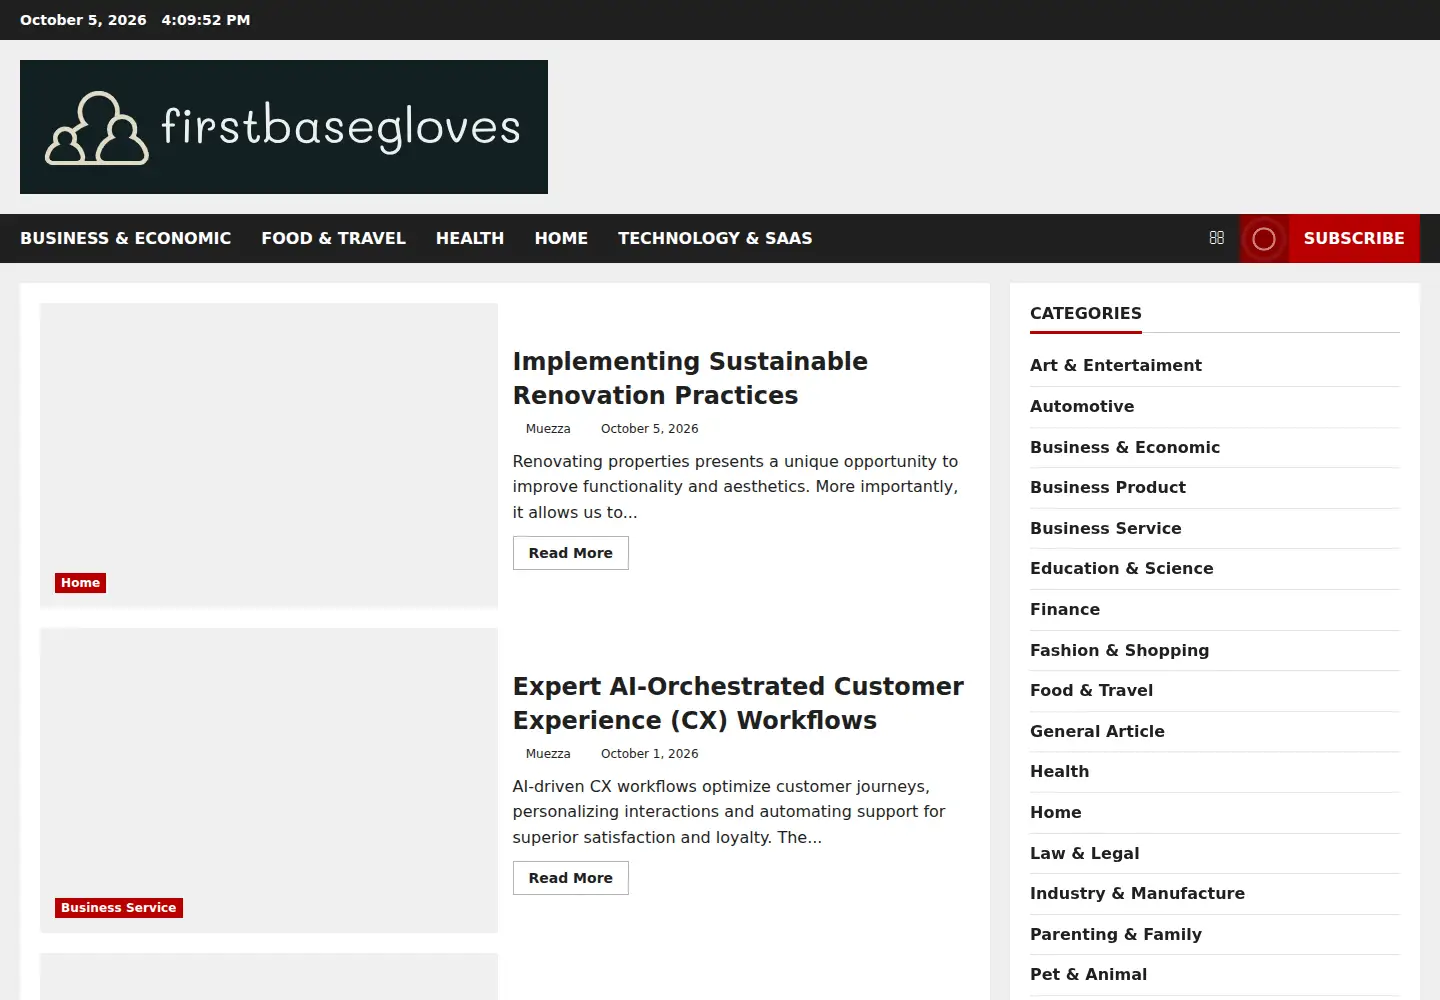Click author Muezza on the renovation article
1440x1000 pixels.
[x=548, y=429]
